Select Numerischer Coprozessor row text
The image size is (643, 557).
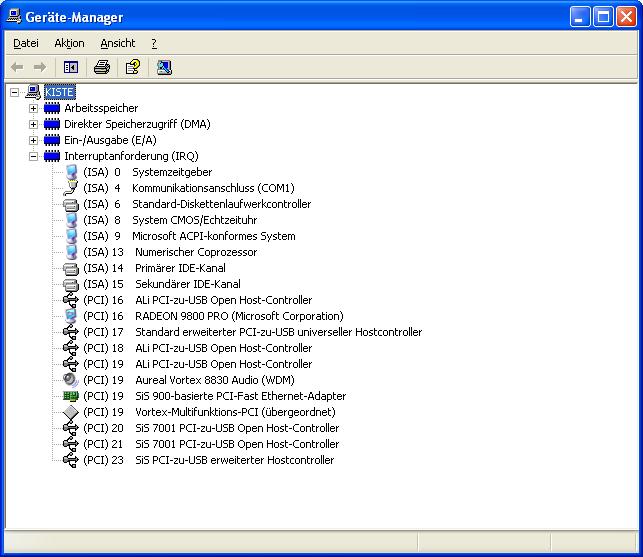coord(196,252)
